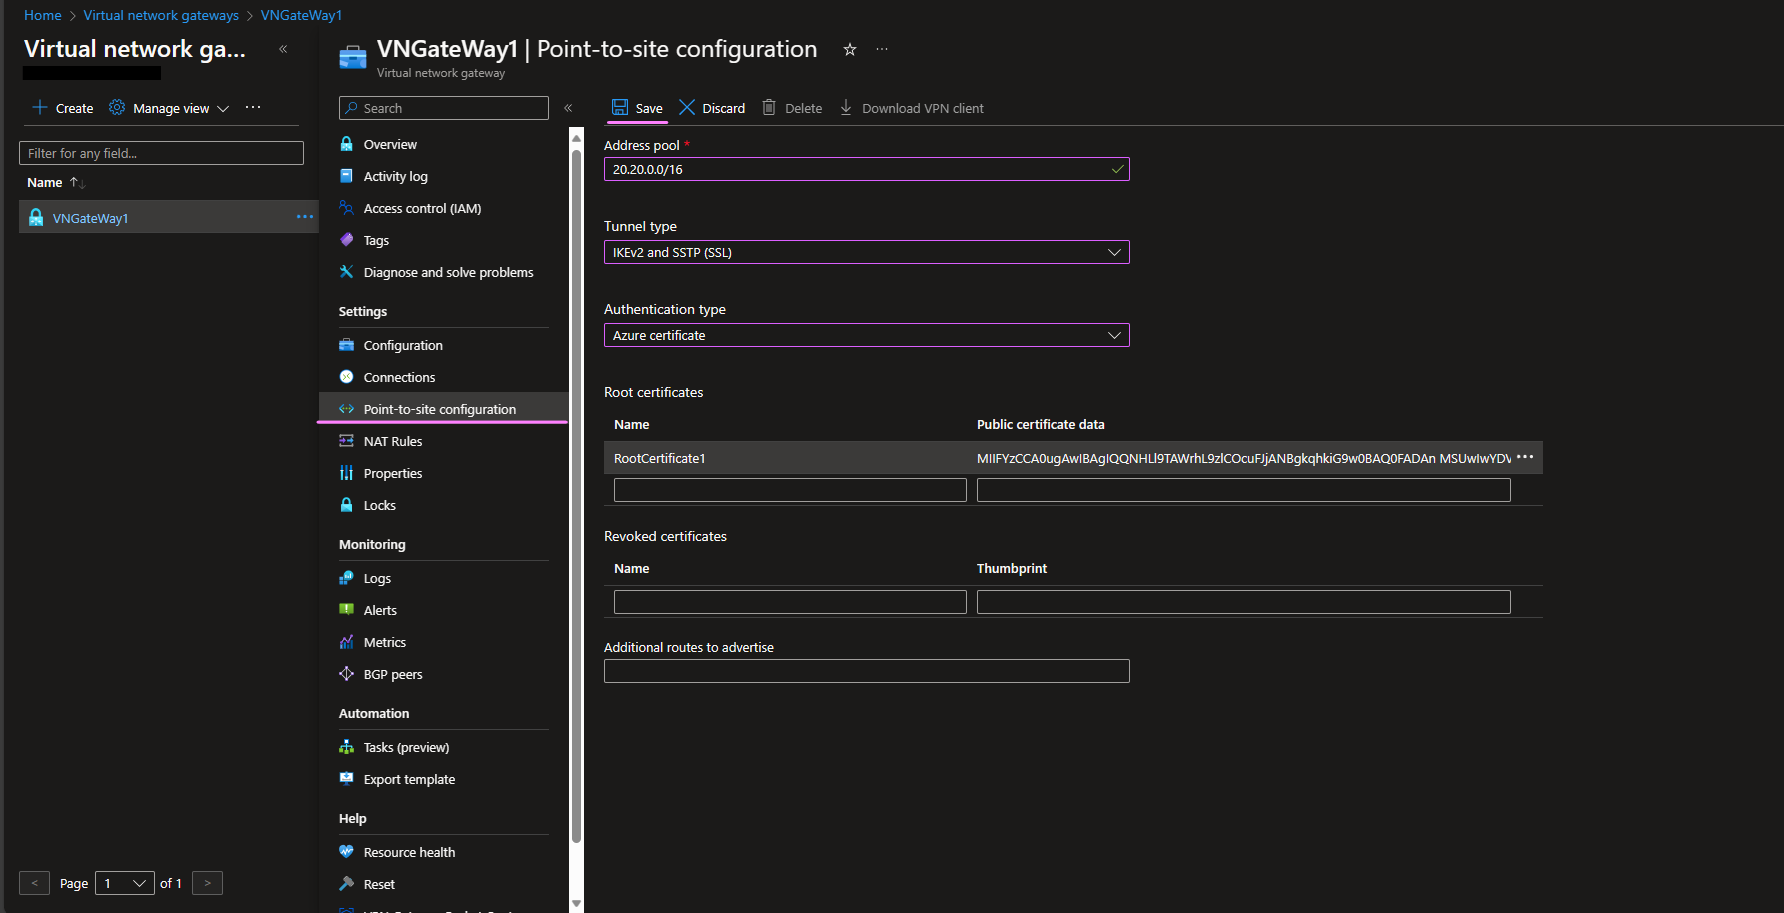Expand the Tunnel type dropdown

(x=866, y=252)
